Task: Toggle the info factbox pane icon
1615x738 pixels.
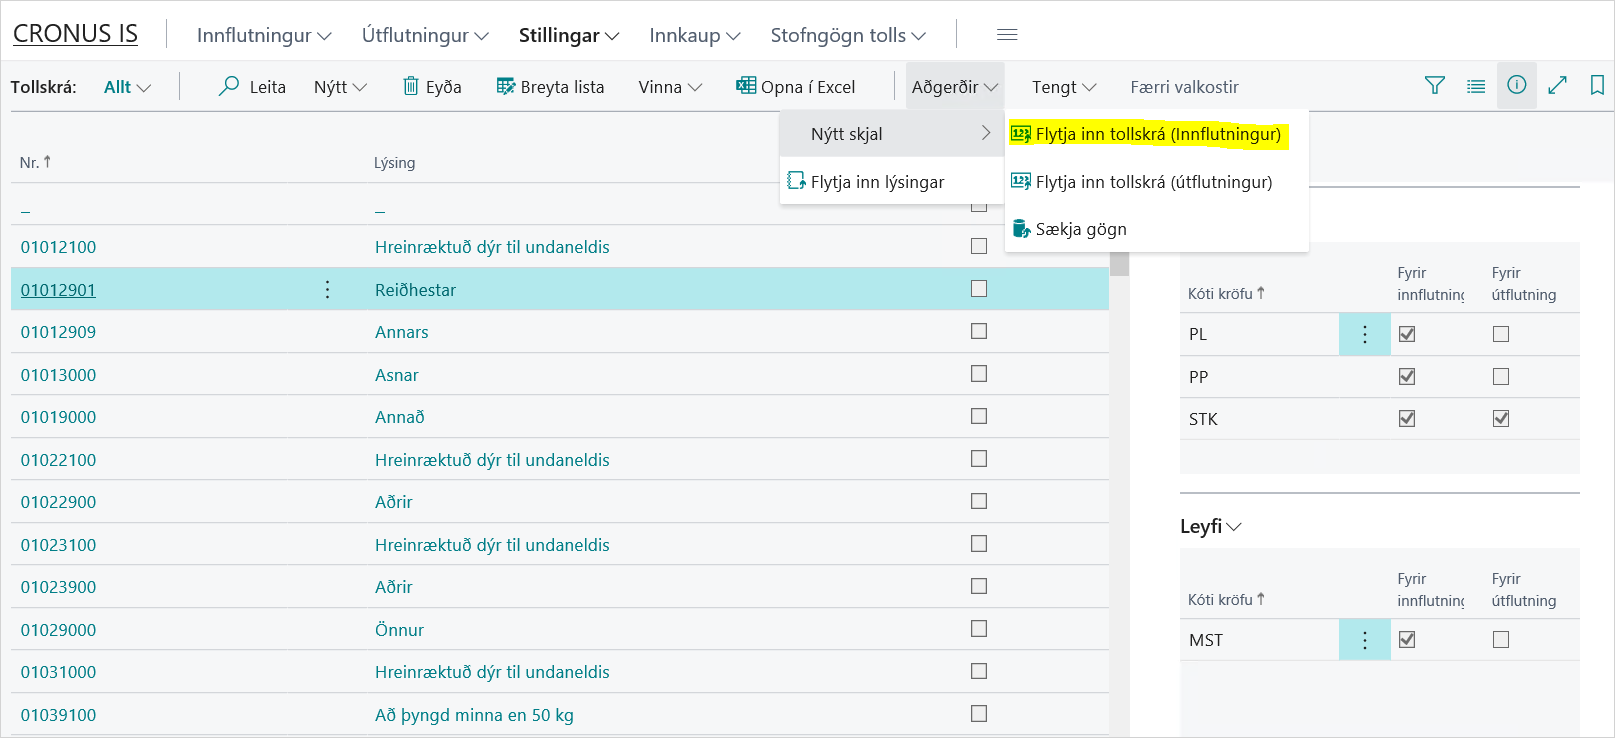Action: click(1516, 86)
